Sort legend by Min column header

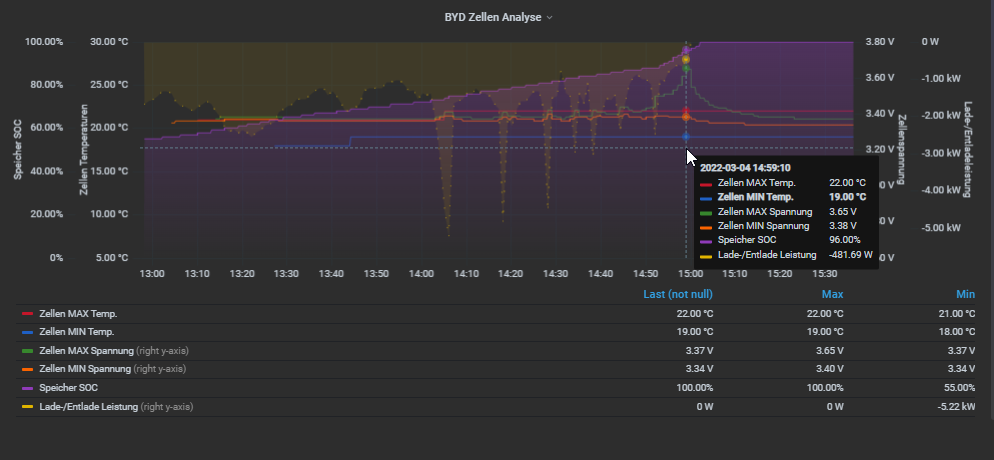[x=965, y=294]
